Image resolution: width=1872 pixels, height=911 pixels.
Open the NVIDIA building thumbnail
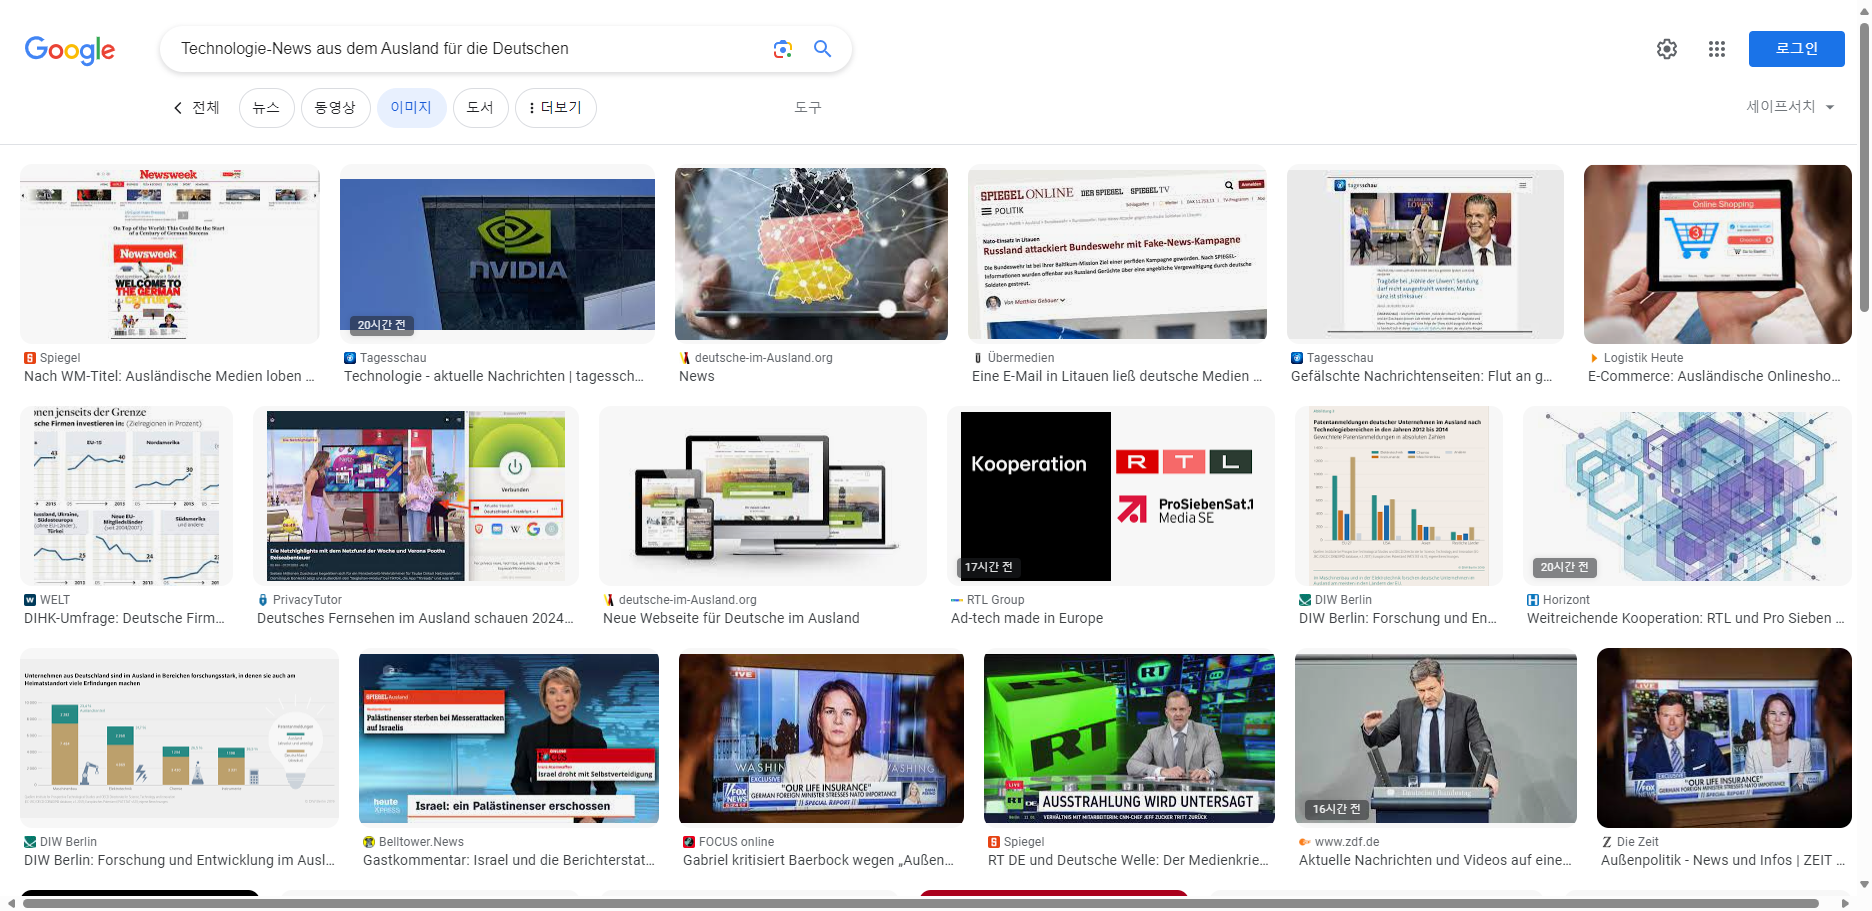coord(497,254)
